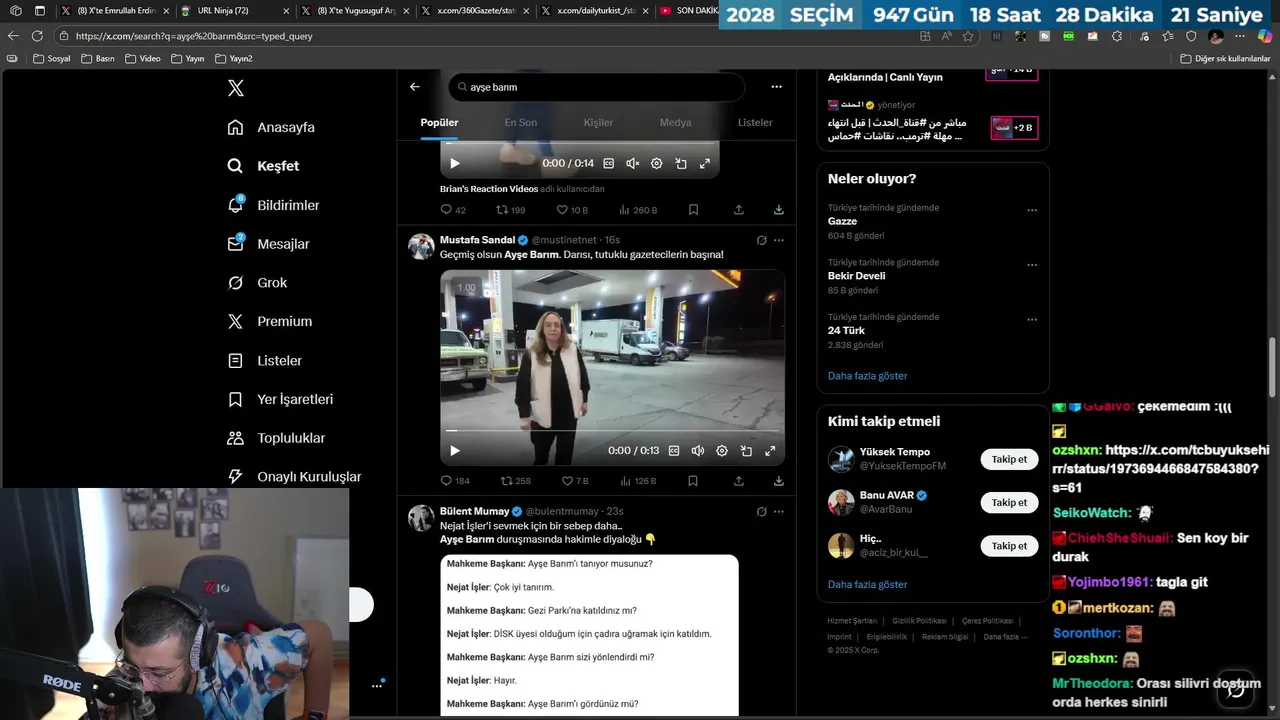1280x720 pixels.
Task: Bookmark the Mustafa Sandal tweet
Action: pos(693,481)
